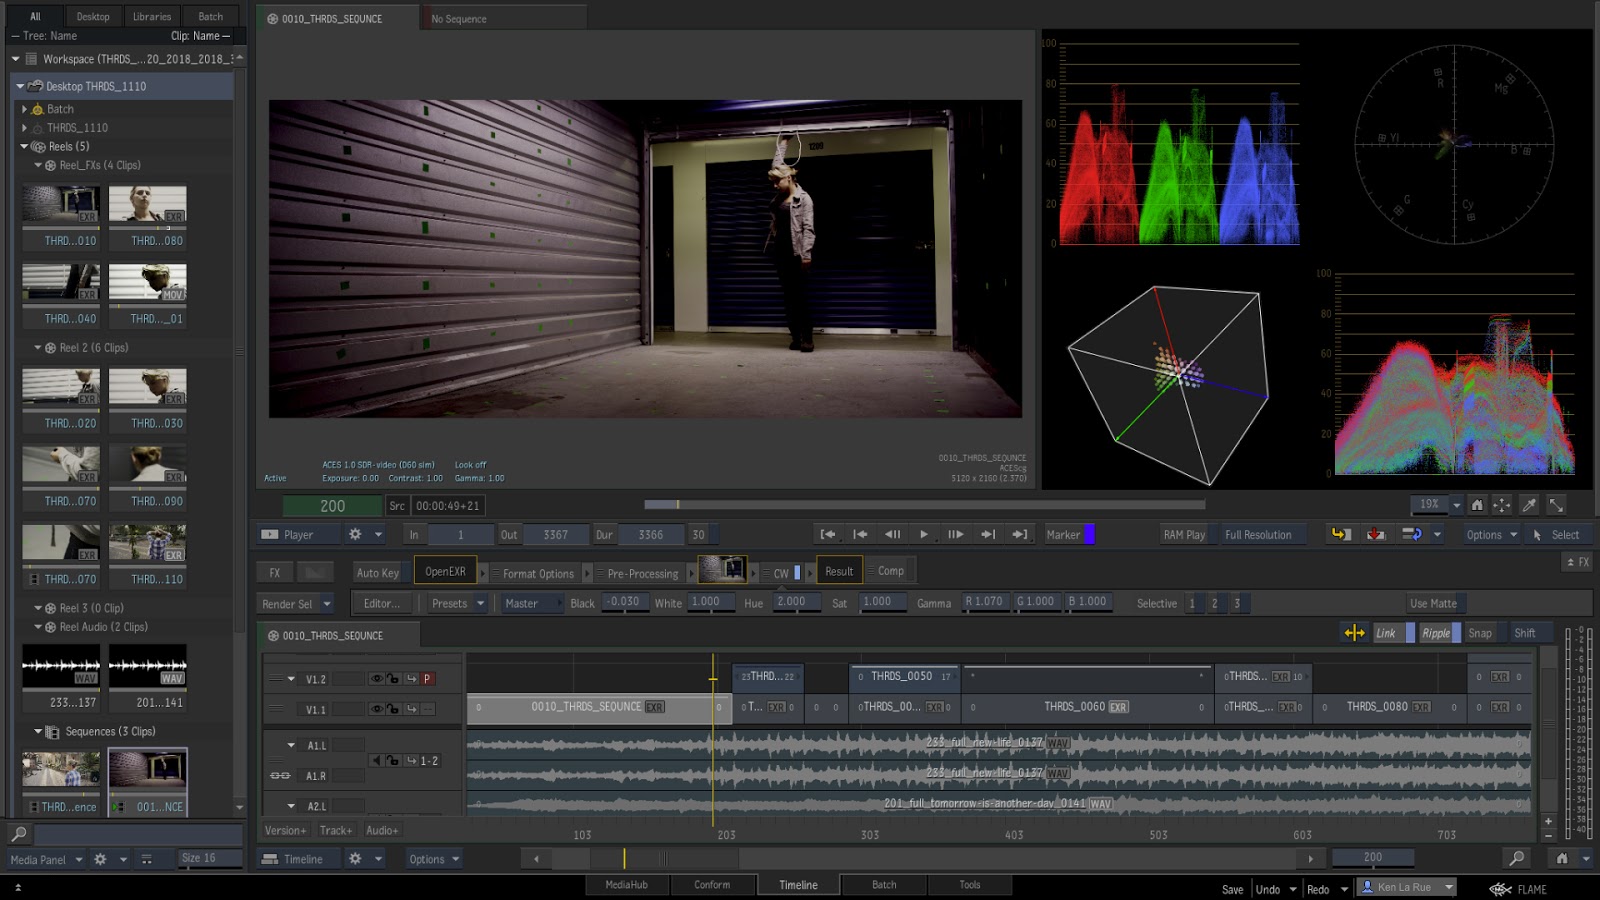1600x900 pixels.
Task: Open the Player settings gear
Action: [355, 535]
